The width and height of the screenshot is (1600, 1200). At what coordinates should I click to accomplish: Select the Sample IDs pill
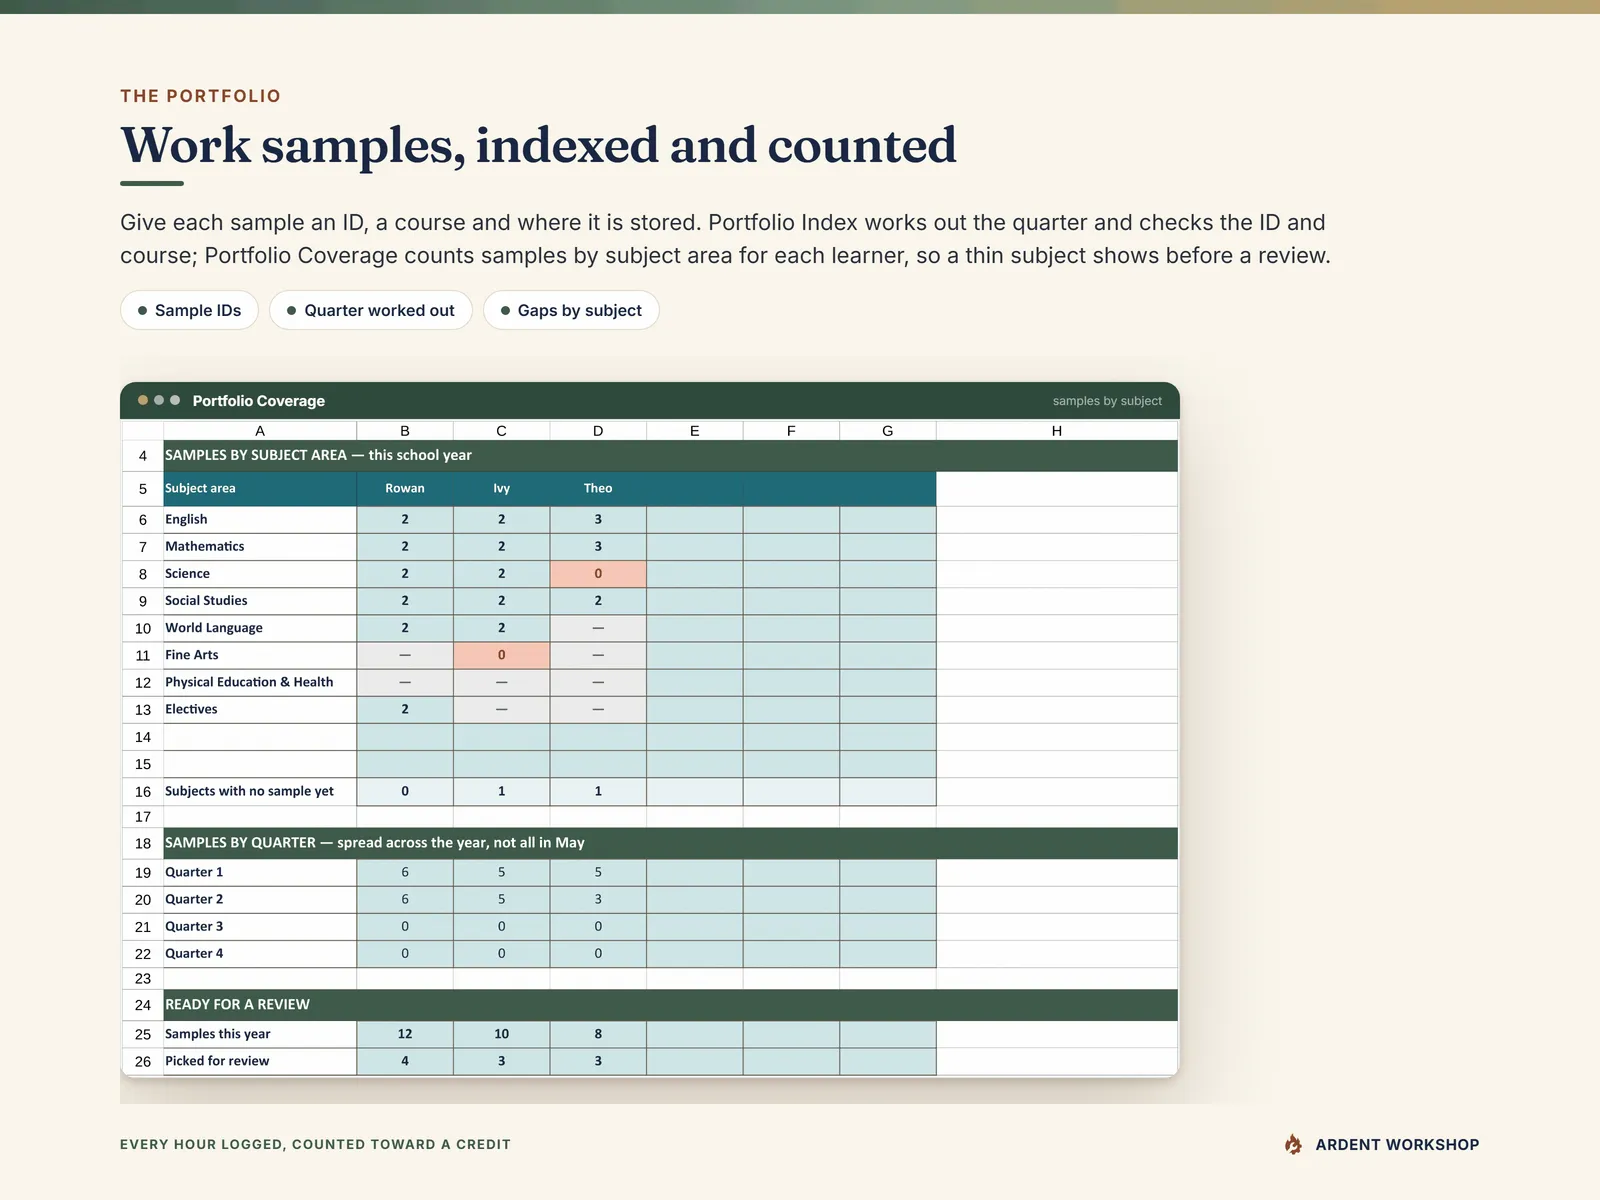click(189, 310)
